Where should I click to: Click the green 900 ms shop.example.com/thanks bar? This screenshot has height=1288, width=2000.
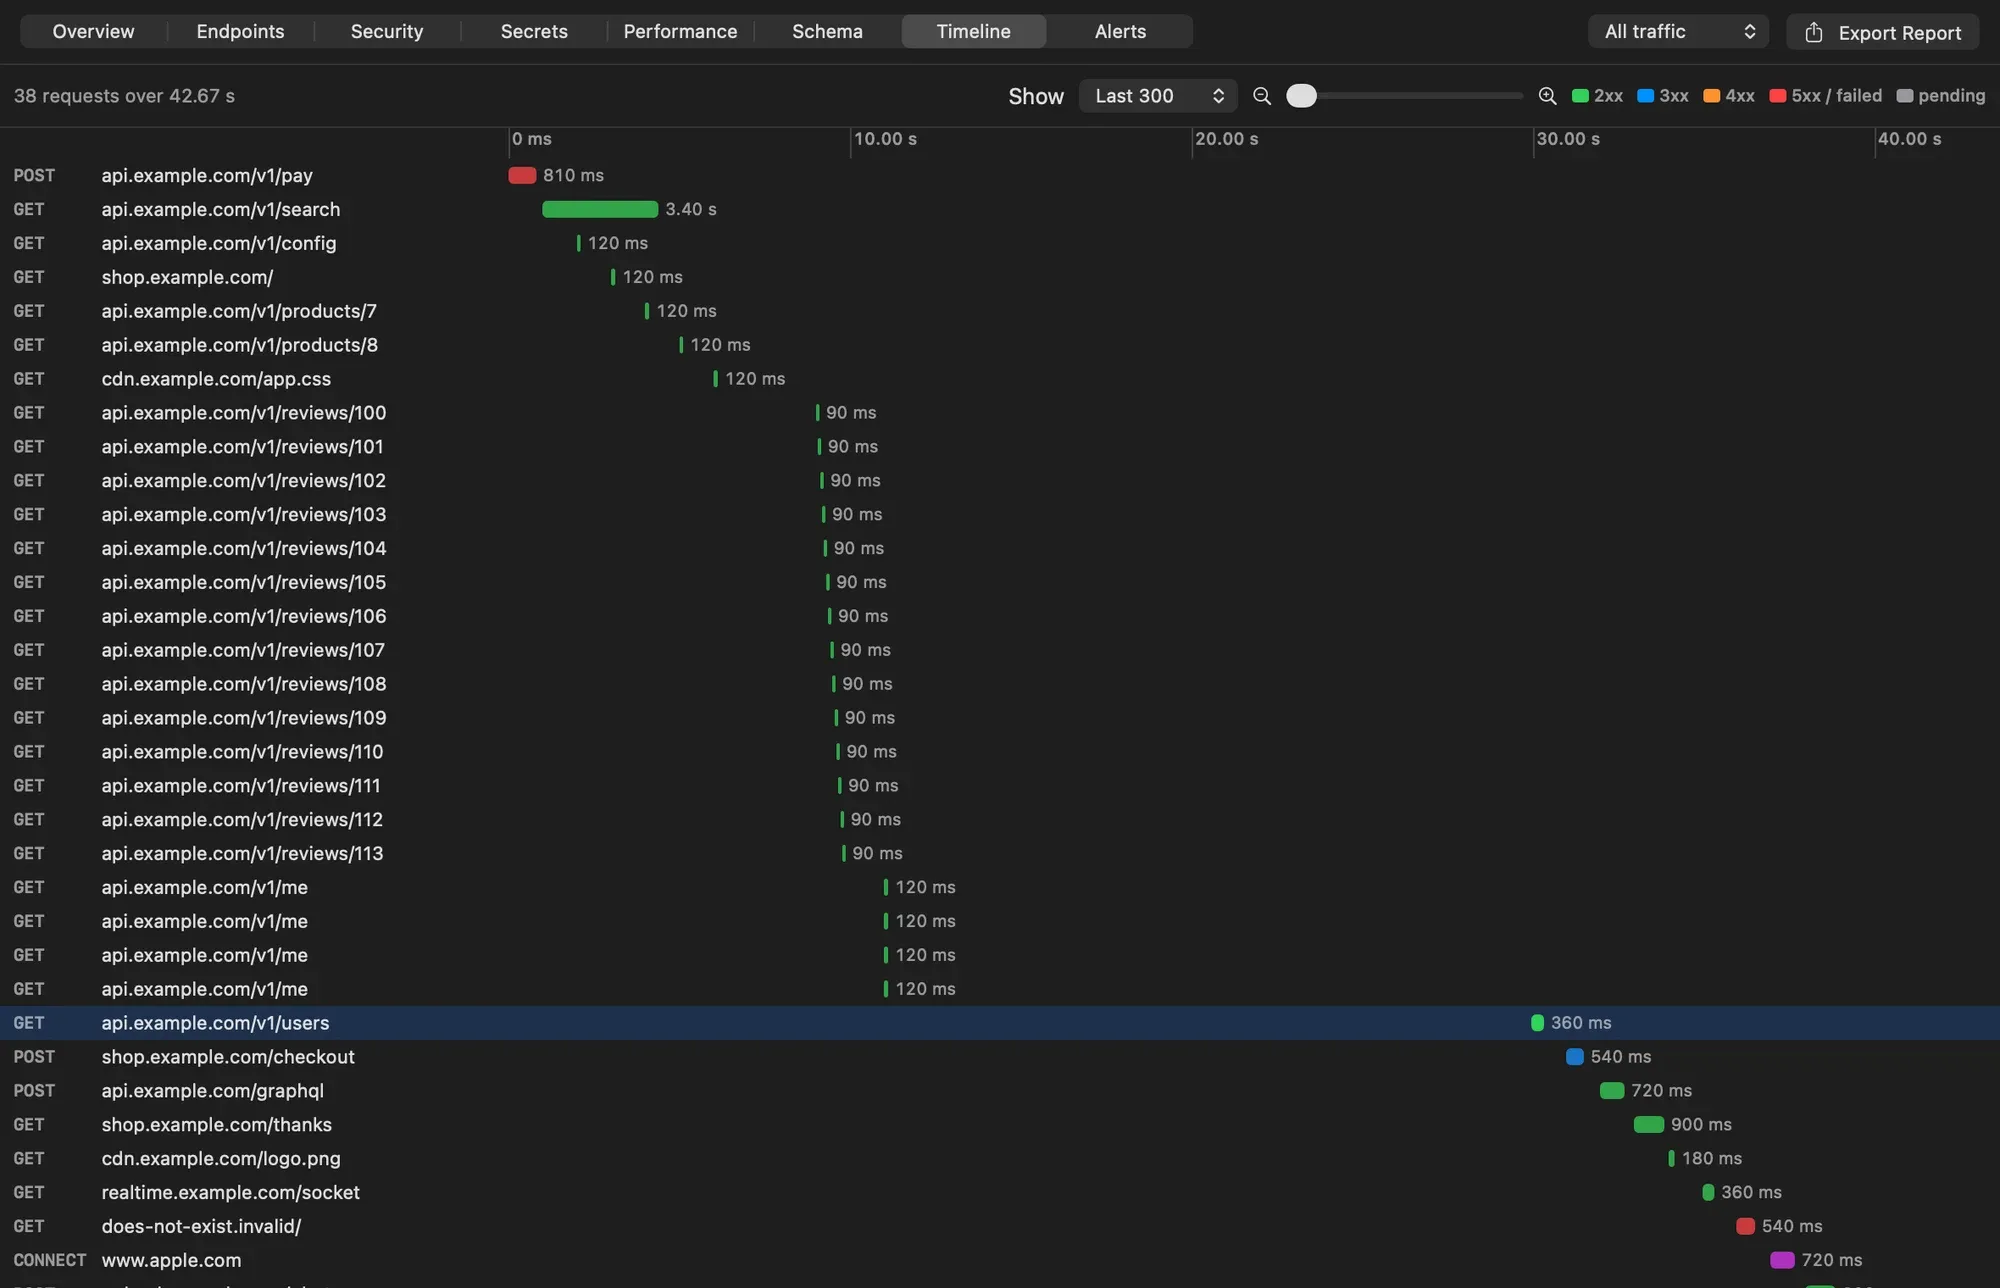[x=1649, y=1124]
